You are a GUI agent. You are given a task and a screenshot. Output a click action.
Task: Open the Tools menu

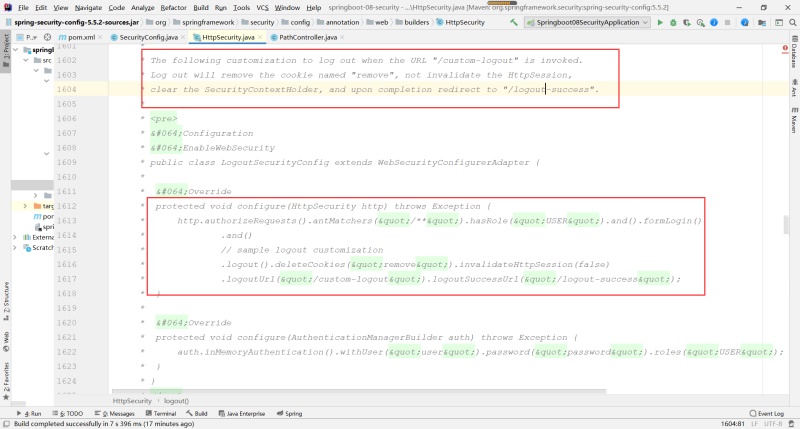(x=241, y=8)
